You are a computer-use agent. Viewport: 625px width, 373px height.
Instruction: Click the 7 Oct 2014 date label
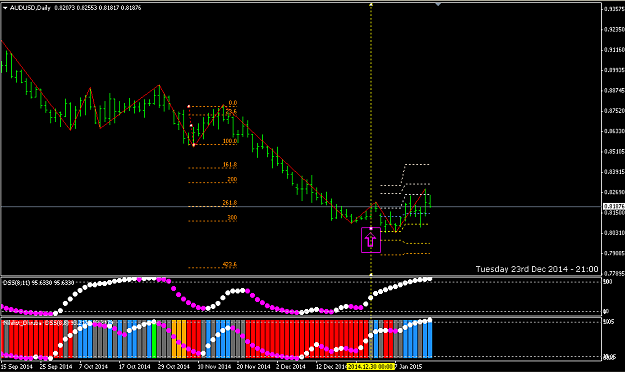pos(93,366)
